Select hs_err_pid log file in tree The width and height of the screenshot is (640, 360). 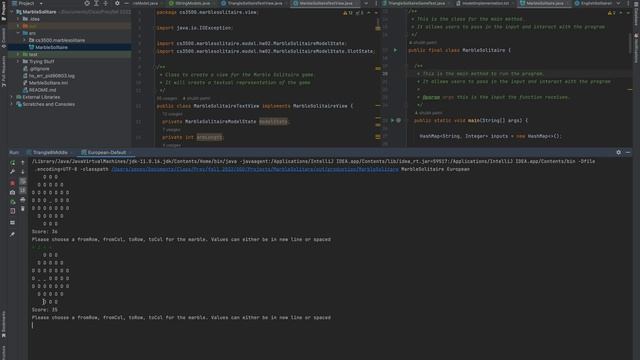coord(51,76)
